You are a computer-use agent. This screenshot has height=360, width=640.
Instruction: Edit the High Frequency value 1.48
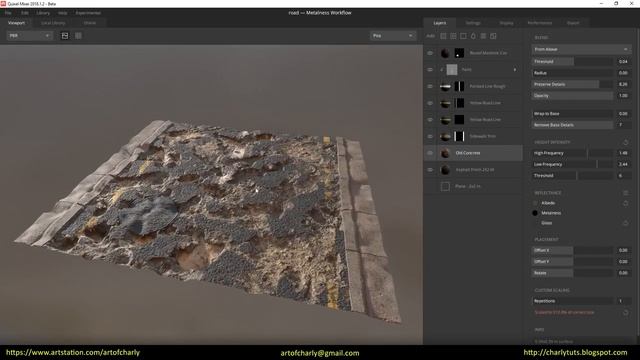click(x=623, y=153)
